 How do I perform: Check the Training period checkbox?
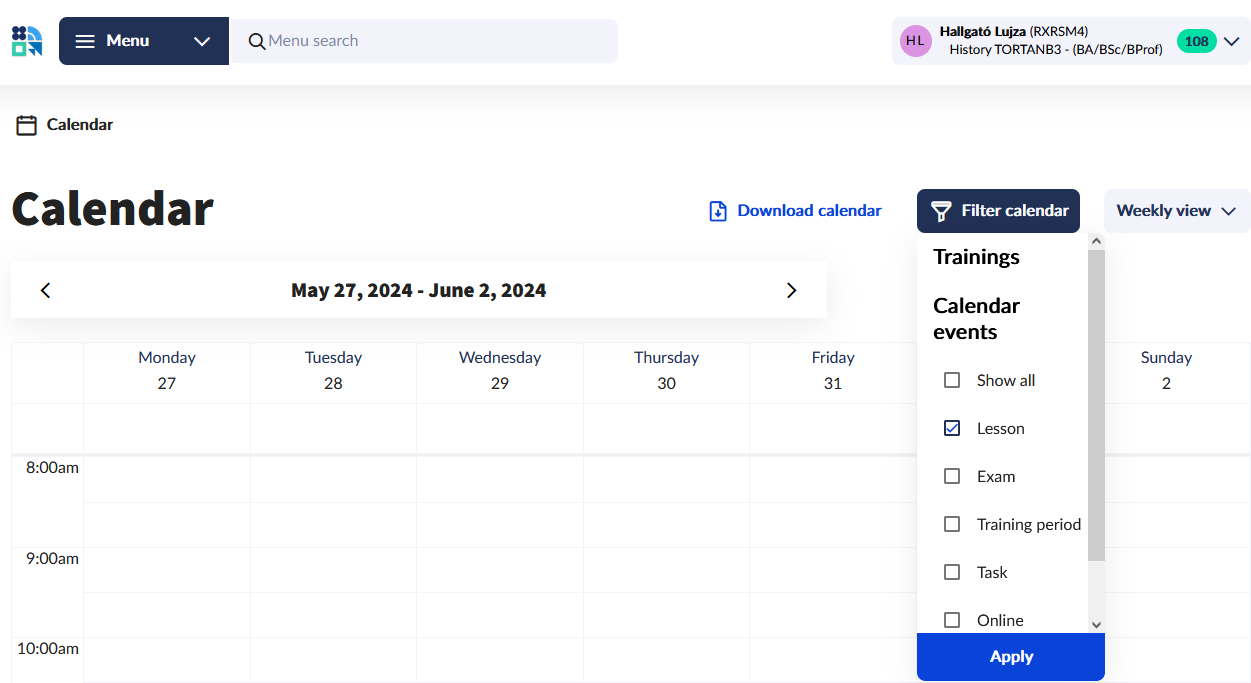click(952, 524)
